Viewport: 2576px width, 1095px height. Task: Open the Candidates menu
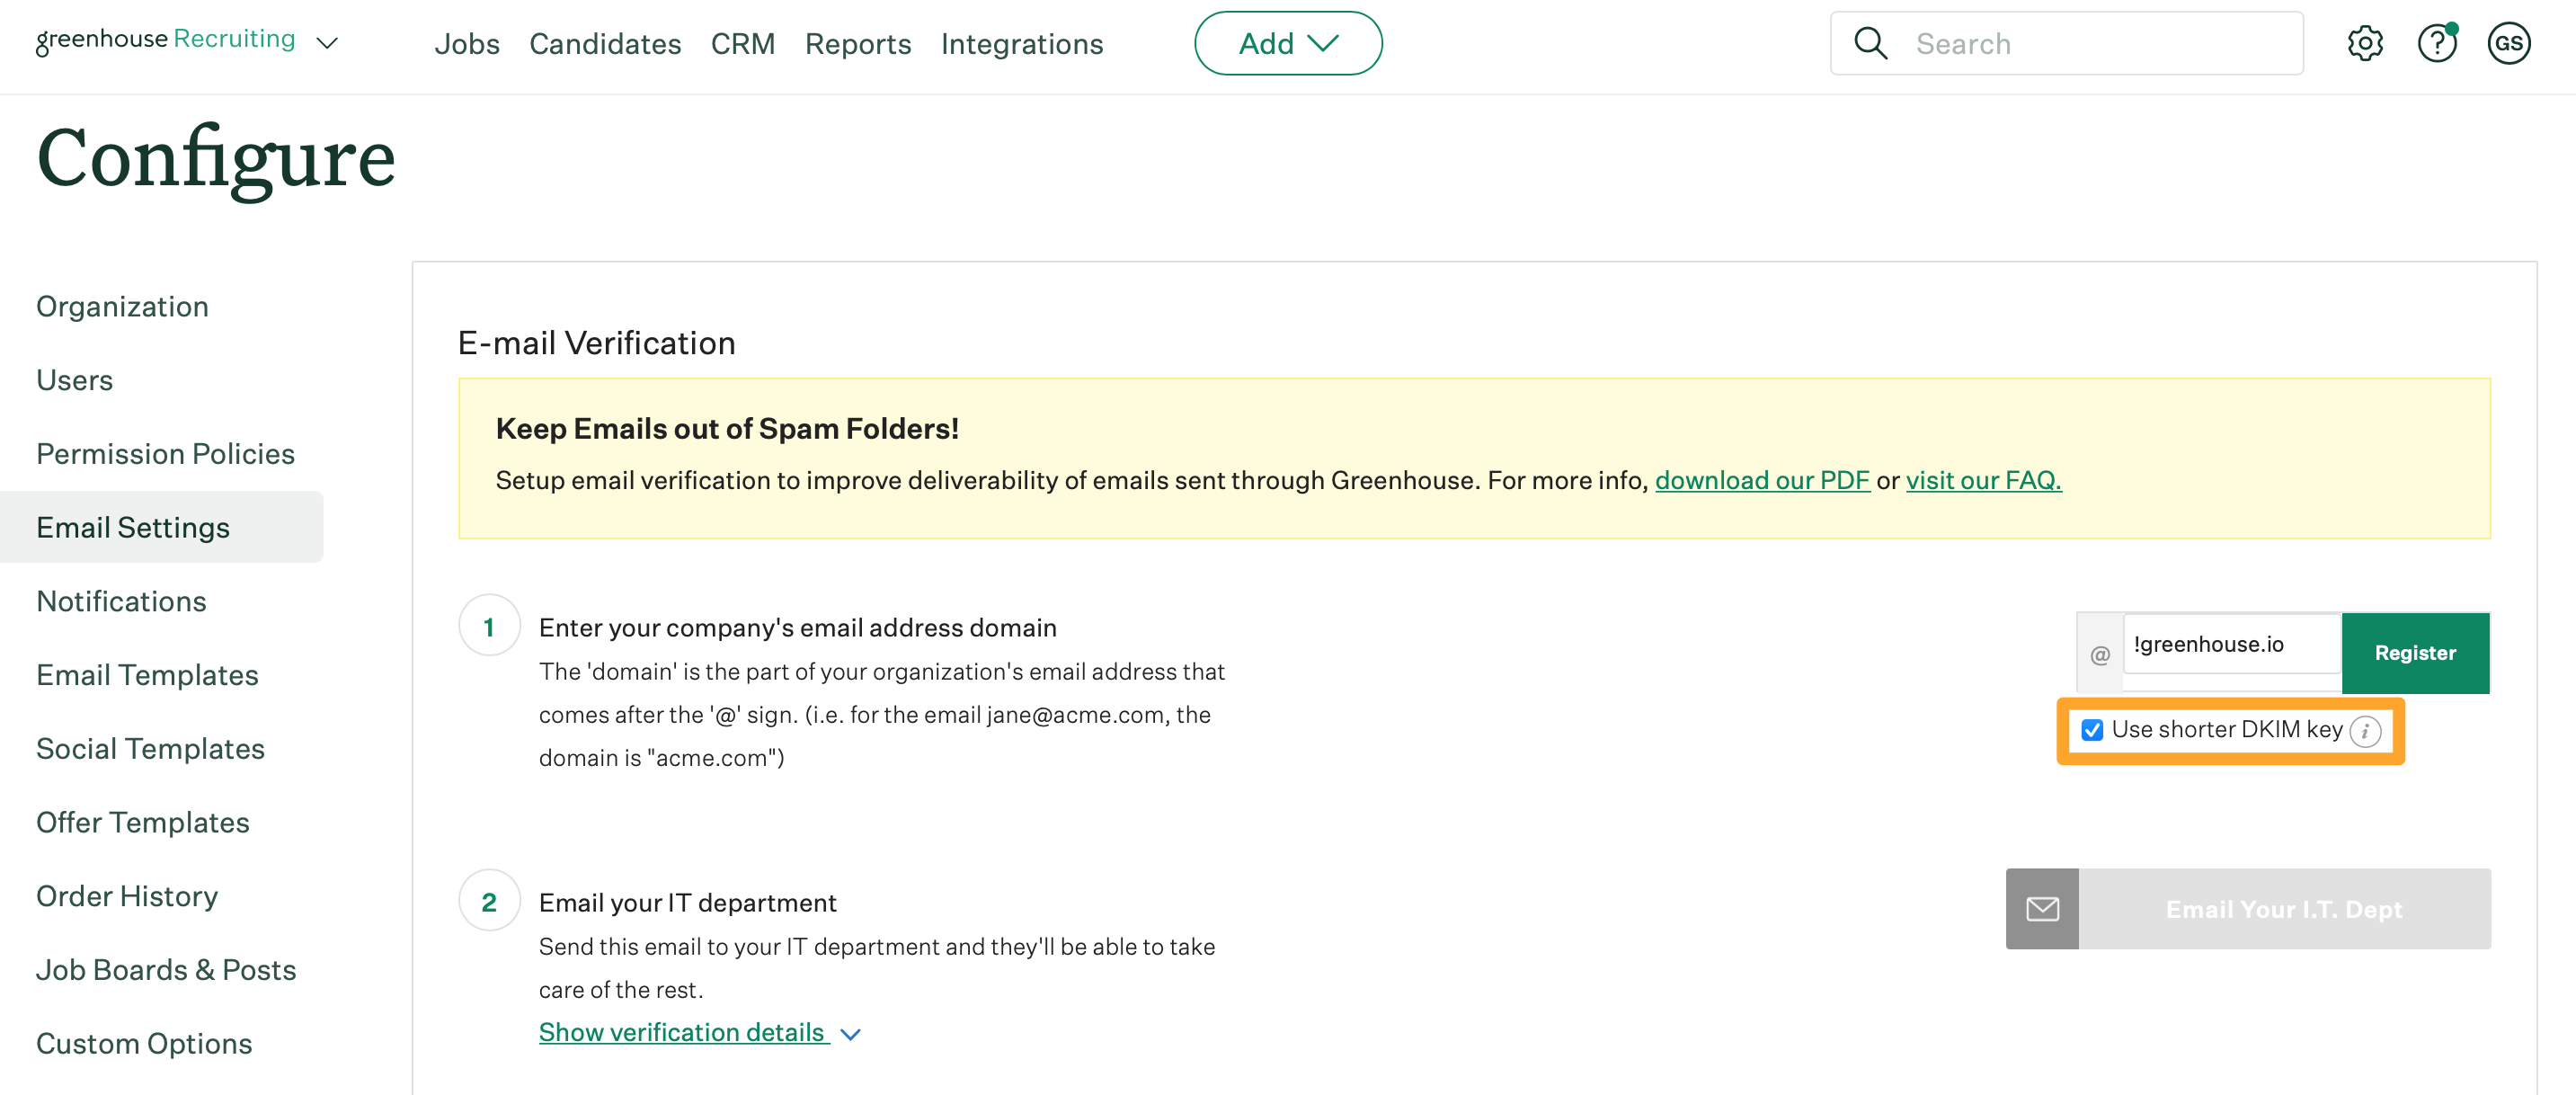(x=604, y=44)
